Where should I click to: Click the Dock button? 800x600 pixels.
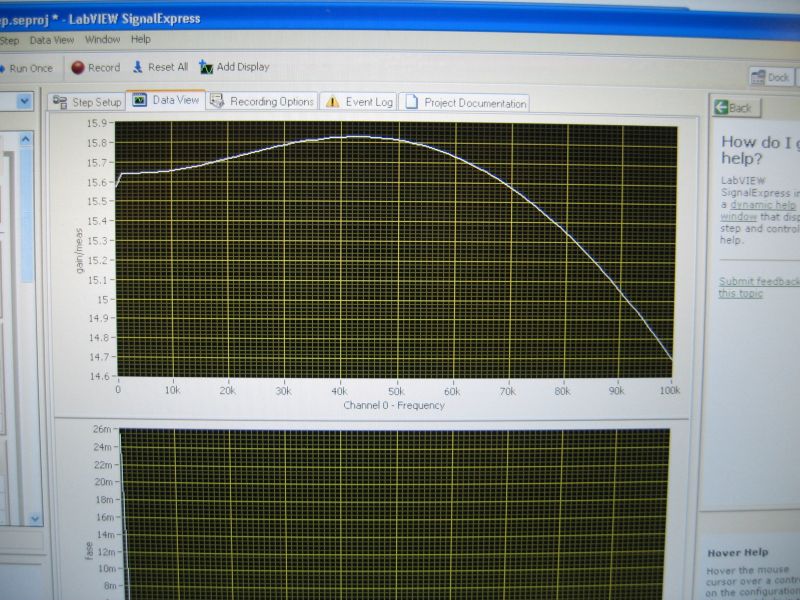click(x=771, y=78)
